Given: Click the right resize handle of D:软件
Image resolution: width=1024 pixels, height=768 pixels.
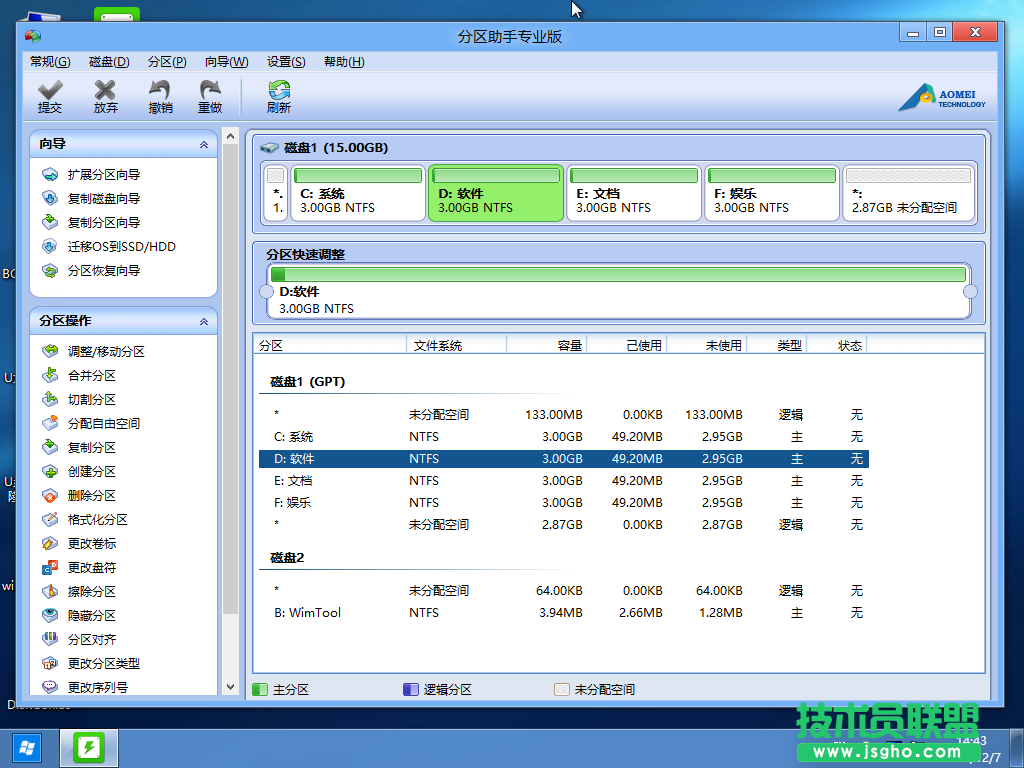Looking at the screenshot, I should pos(969,292).
